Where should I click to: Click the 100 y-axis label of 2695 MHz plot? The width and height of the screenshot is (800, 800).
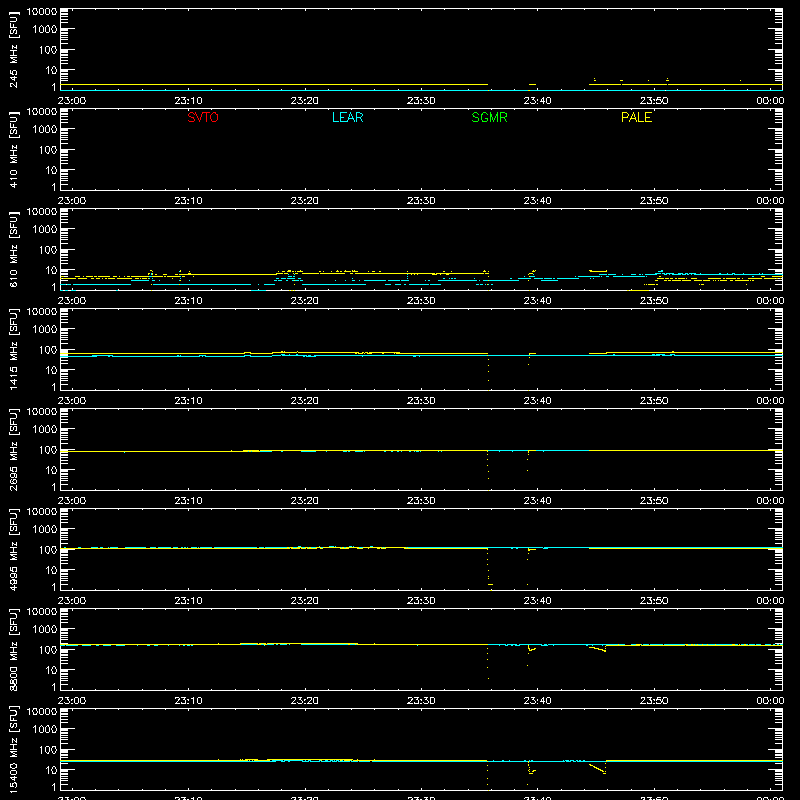(48, 450)
